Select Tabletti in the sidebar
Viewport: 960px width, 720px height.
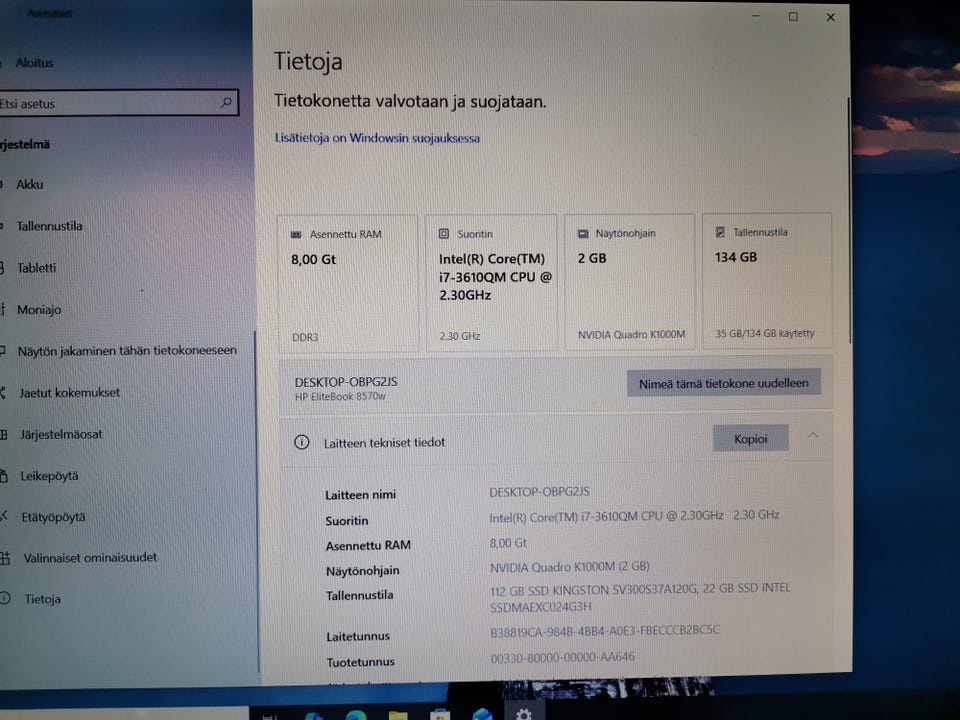coord(36,268)
